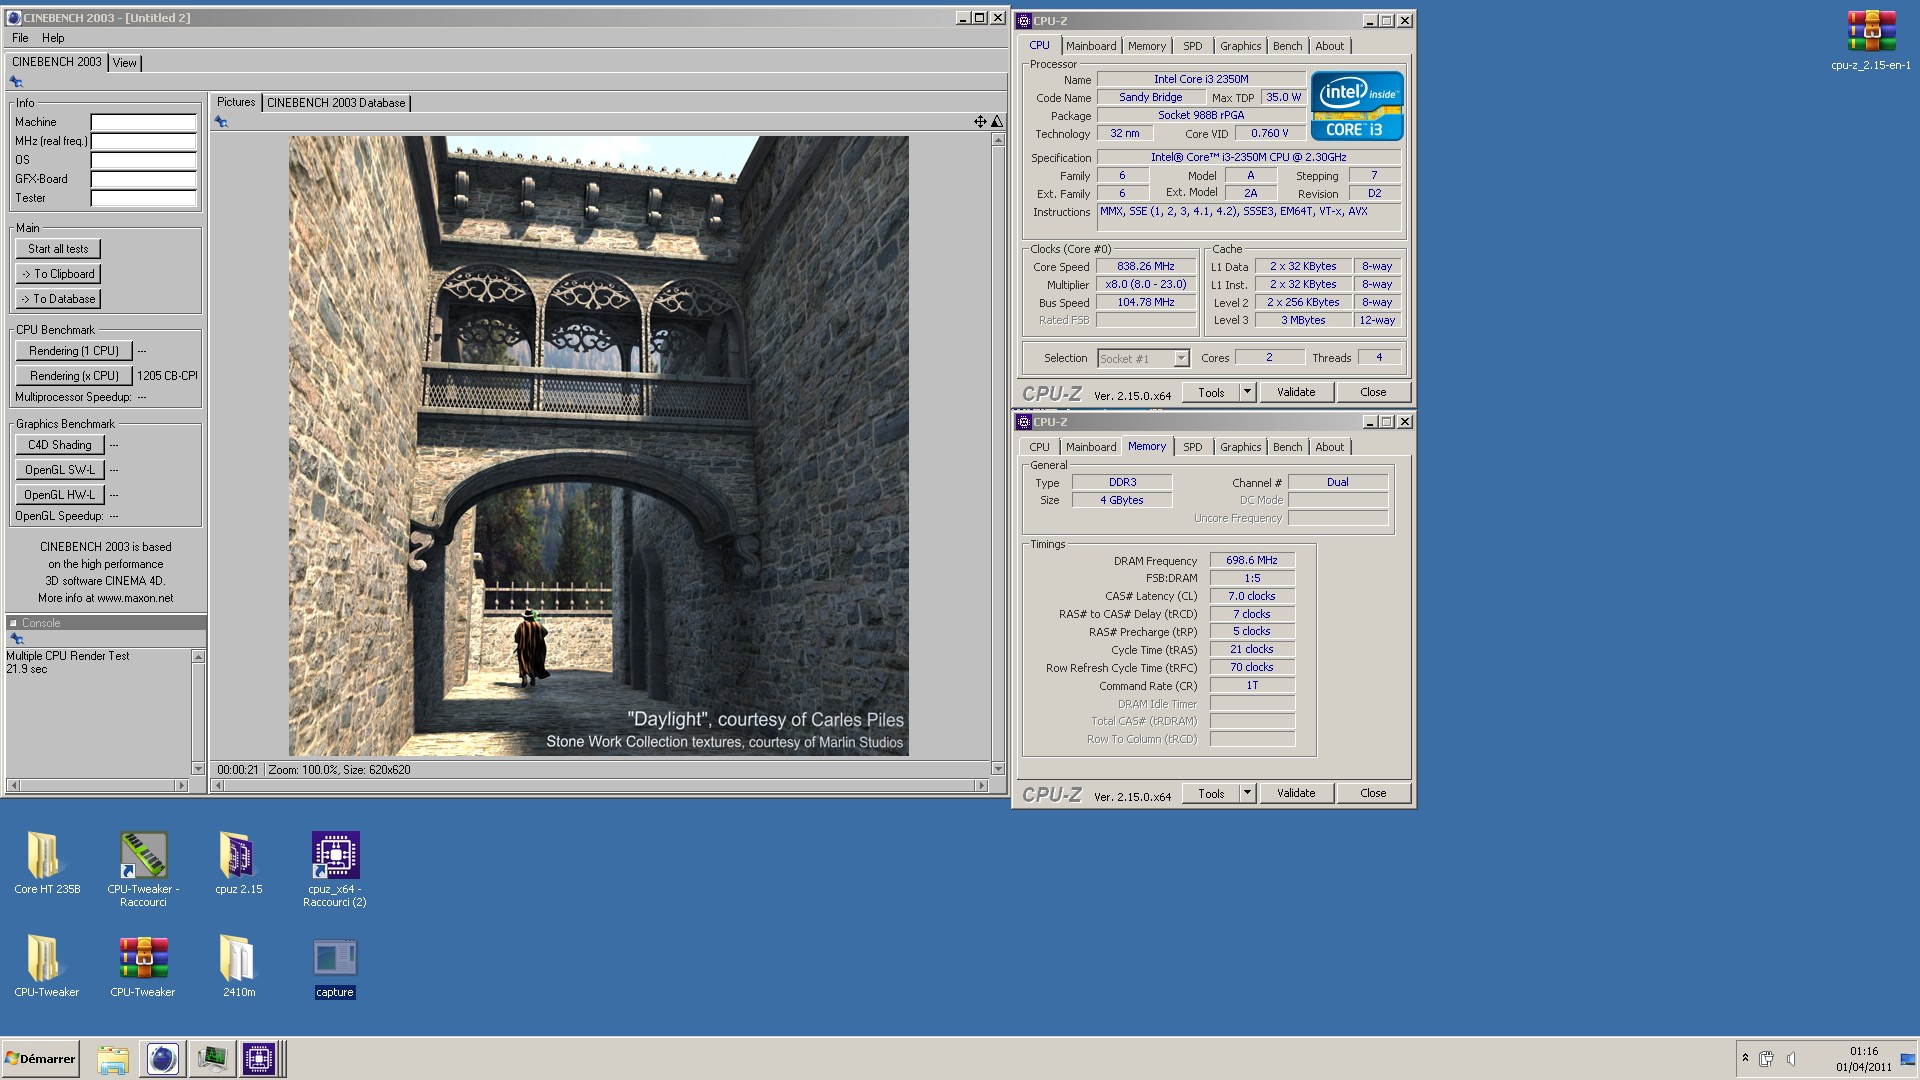The height and width of the screenshot is (1080, 1920).
Task: Click the move cross icon above picture
Action: (980, 122)
